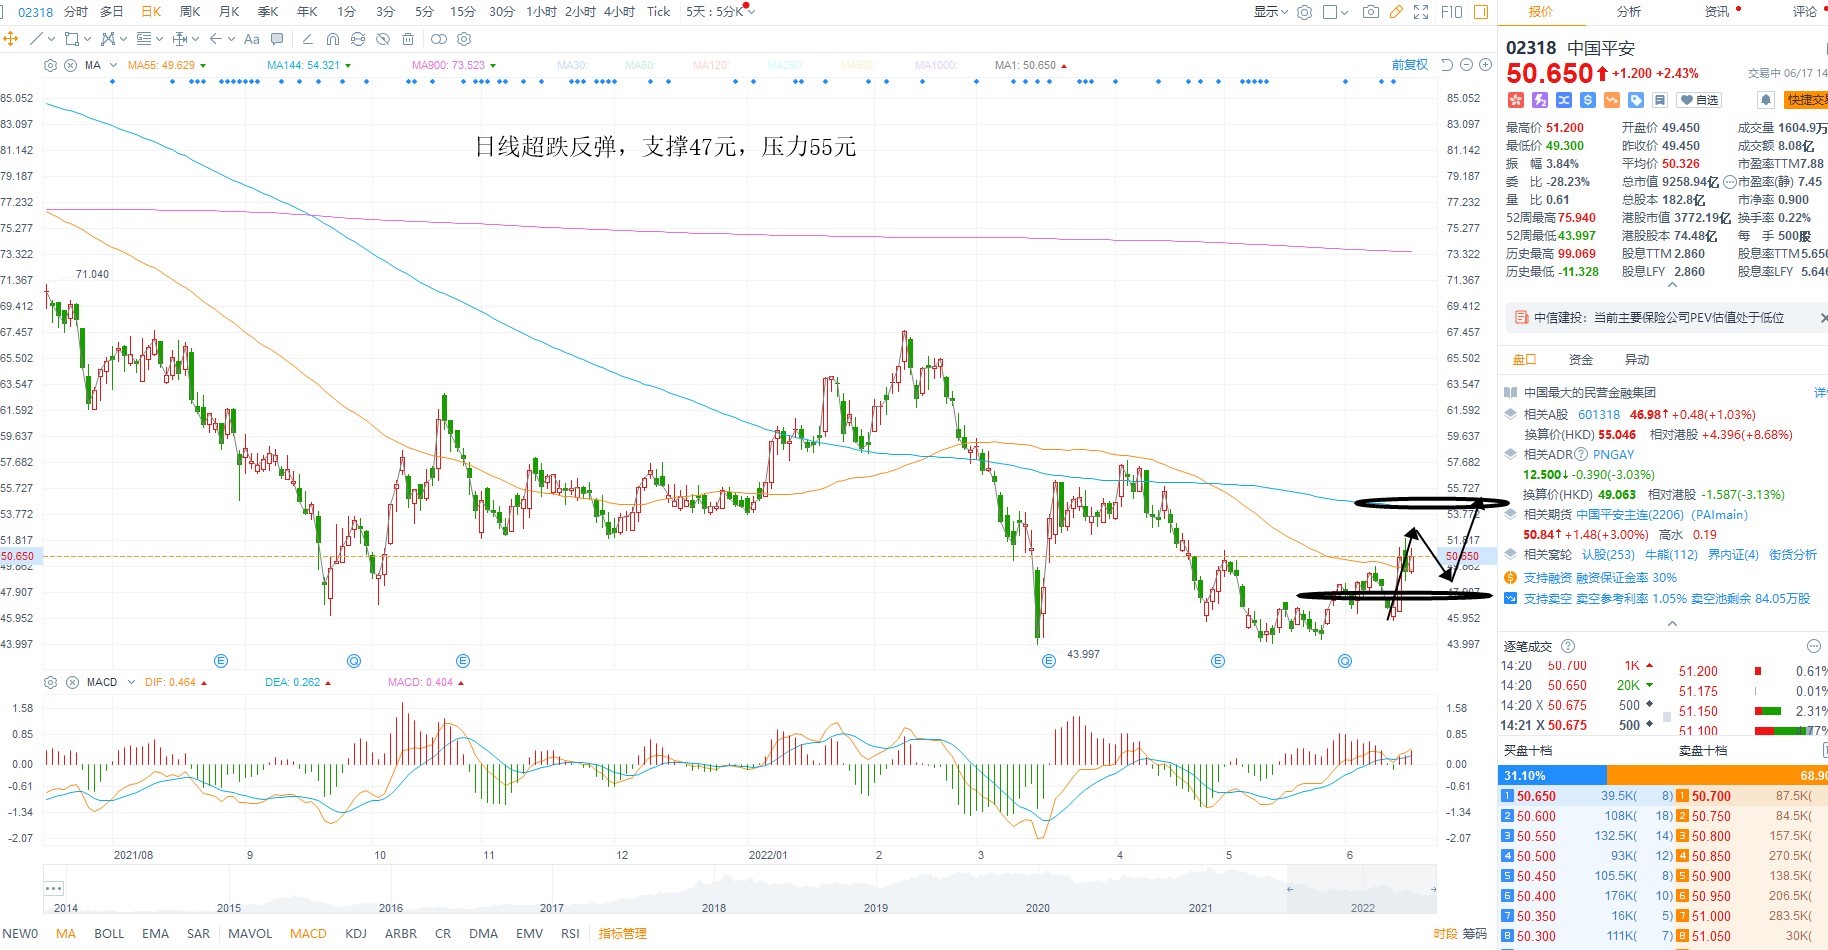Toggle magnet snap for drawings
The height and width of the screenshot is (950, 1828).
(x=333, y=39)
